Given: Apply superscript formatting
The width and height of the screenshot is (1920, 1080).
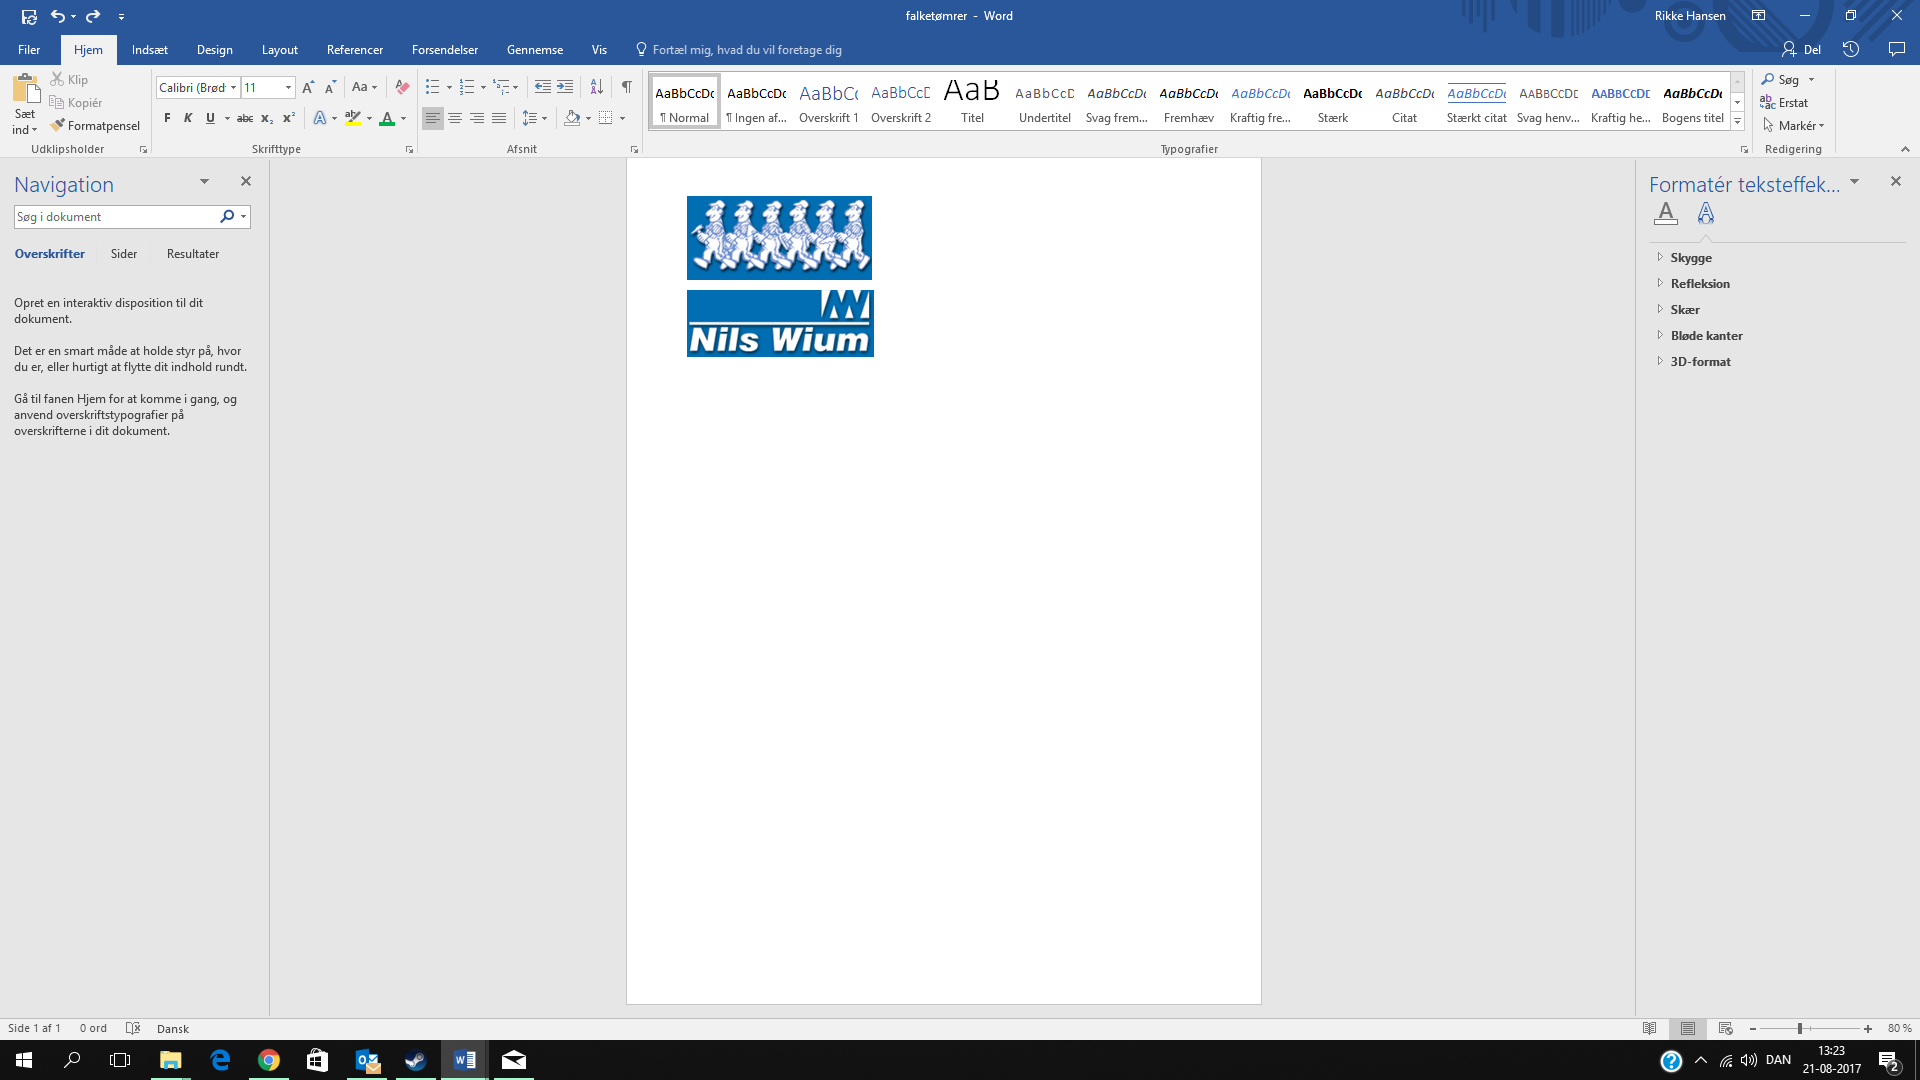Looking at the screenshot, I should [x=288, y=118].
